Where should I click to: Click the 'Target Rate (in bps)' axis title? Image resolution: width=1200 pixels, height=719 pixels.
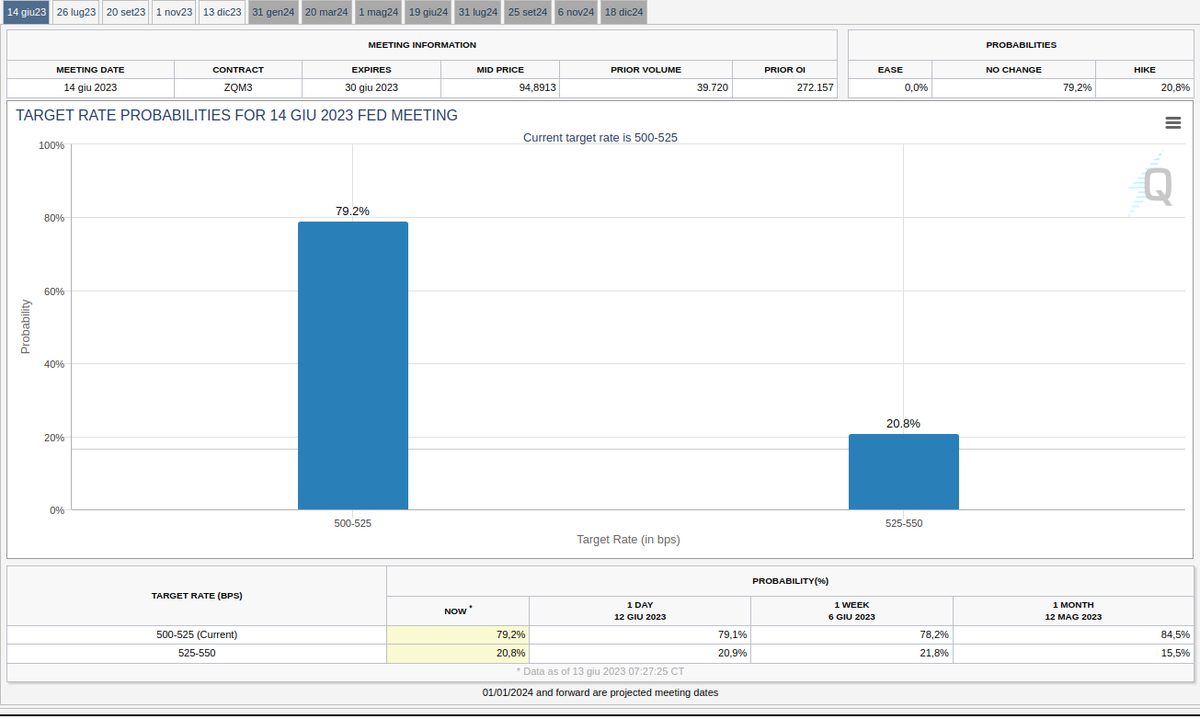[628, 539]
